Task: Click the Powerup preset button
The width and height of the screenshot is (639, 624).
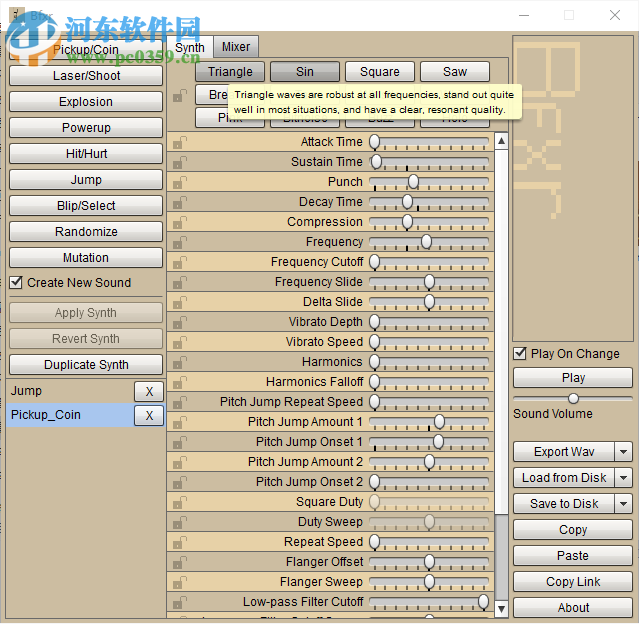Action: coord(86,128)
